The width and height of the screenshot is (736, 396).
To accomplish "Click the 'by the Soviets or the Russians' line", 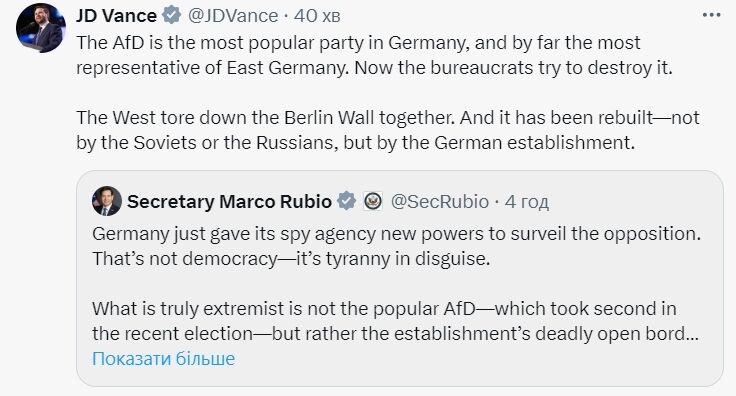I will click(x=355, y=143).
